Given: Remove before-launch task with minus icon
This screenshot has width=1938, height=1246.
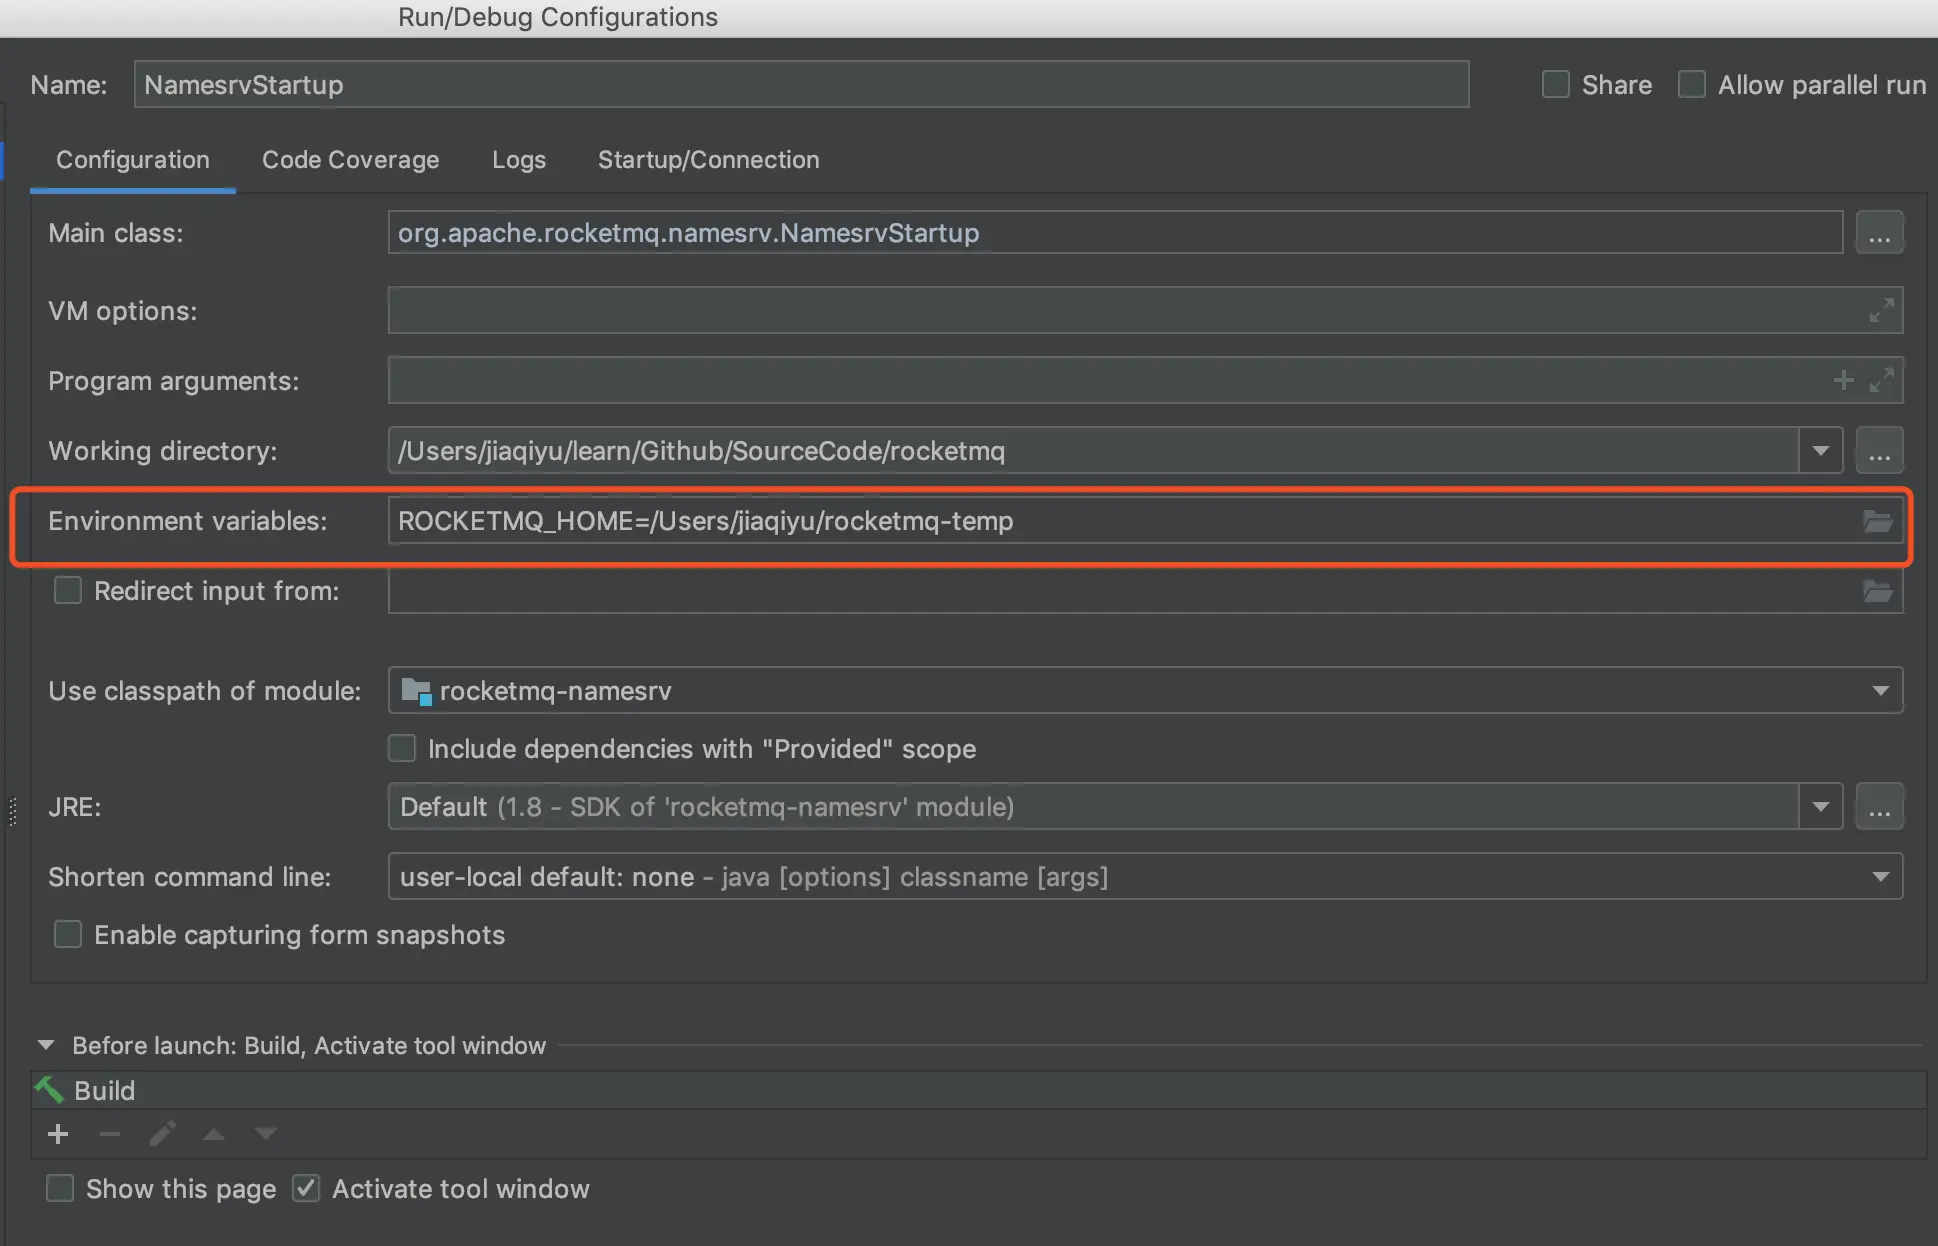Looking at the screenshot, I should 110,1134.
